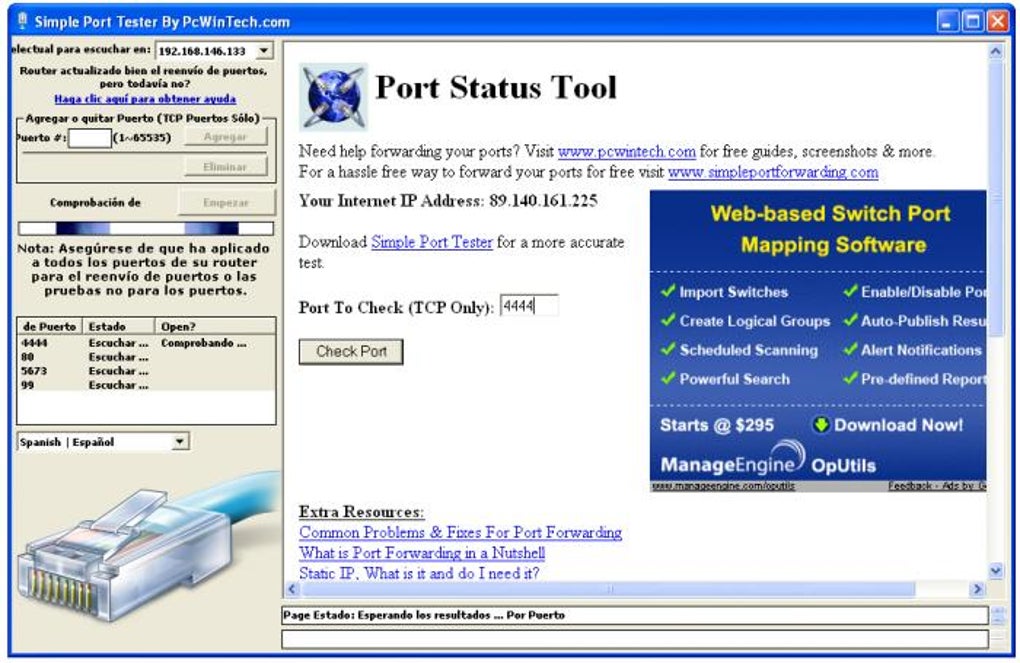Click the 'Open?' column header
Image resolution: width=1020 pixels, height=663 pixels.
(x=215, y=327)
